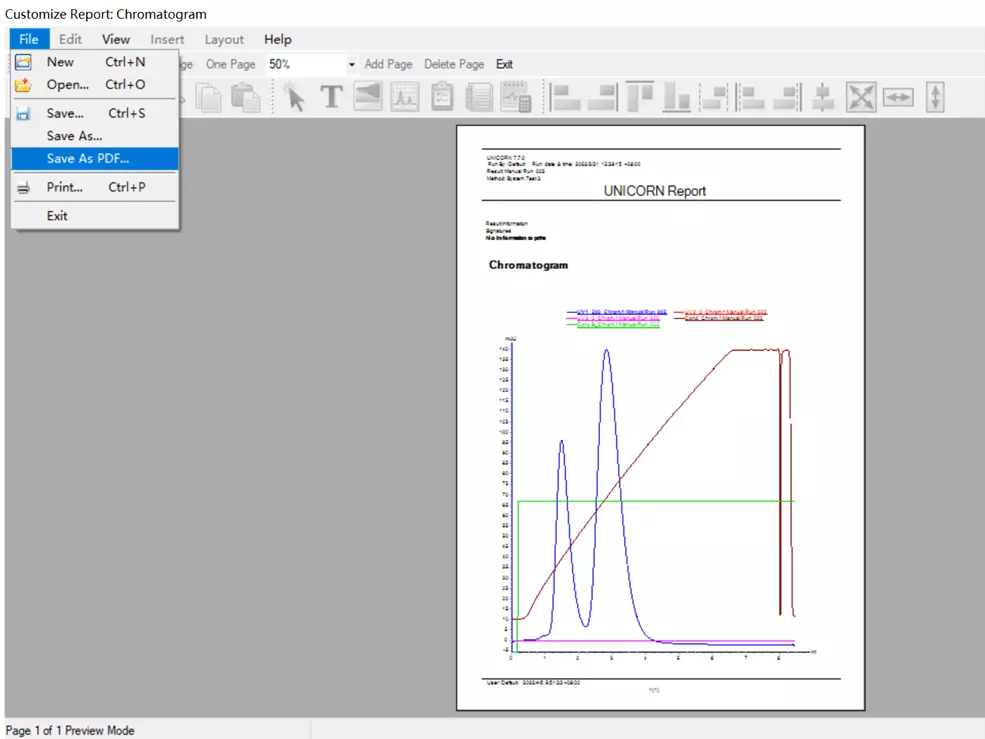Select Print from the File menu

point(65,187)
